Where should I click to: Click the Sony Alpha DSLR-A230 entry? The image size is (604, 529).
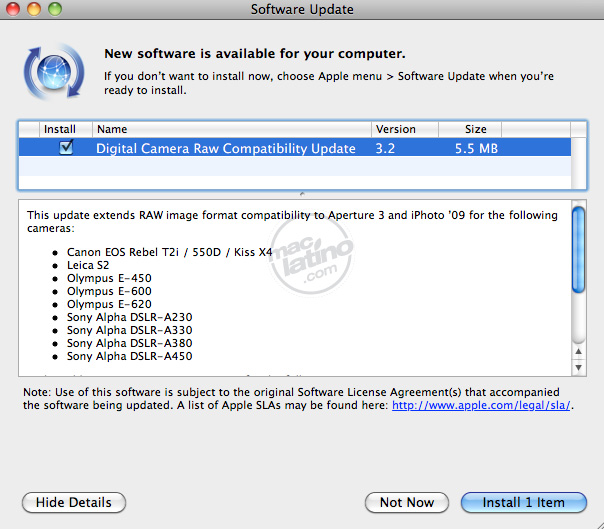(129, 317)
